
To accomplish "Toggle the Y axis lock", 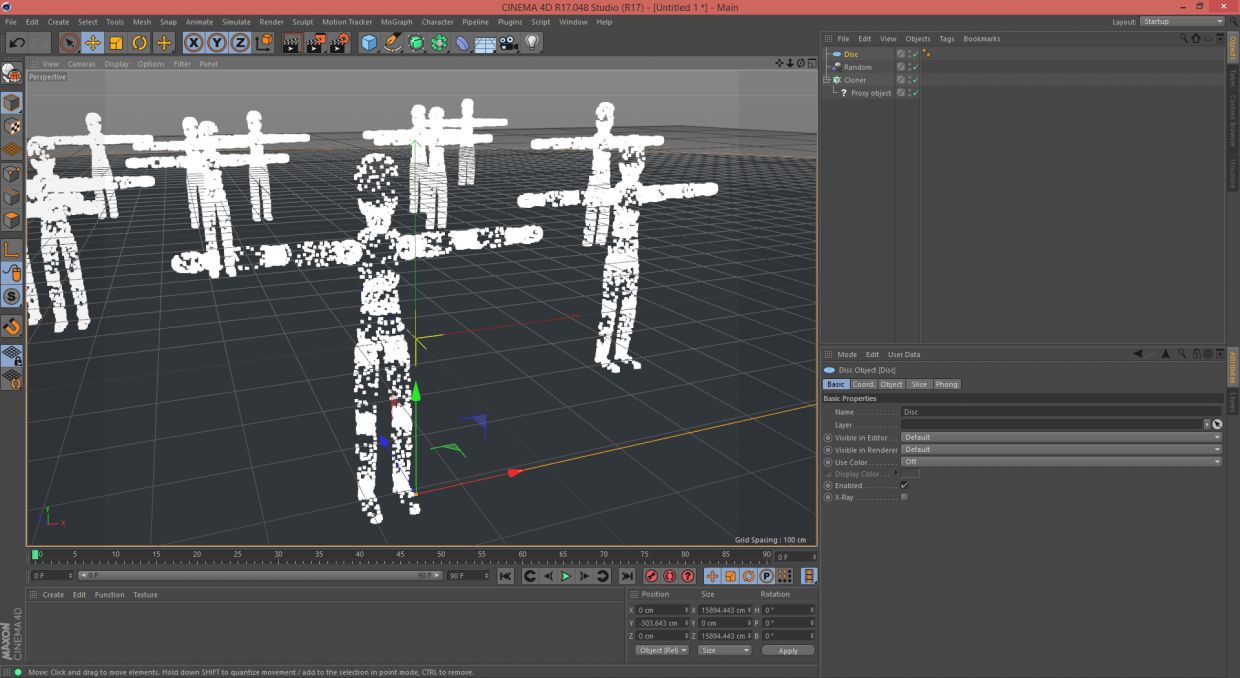I will [217, 43].
